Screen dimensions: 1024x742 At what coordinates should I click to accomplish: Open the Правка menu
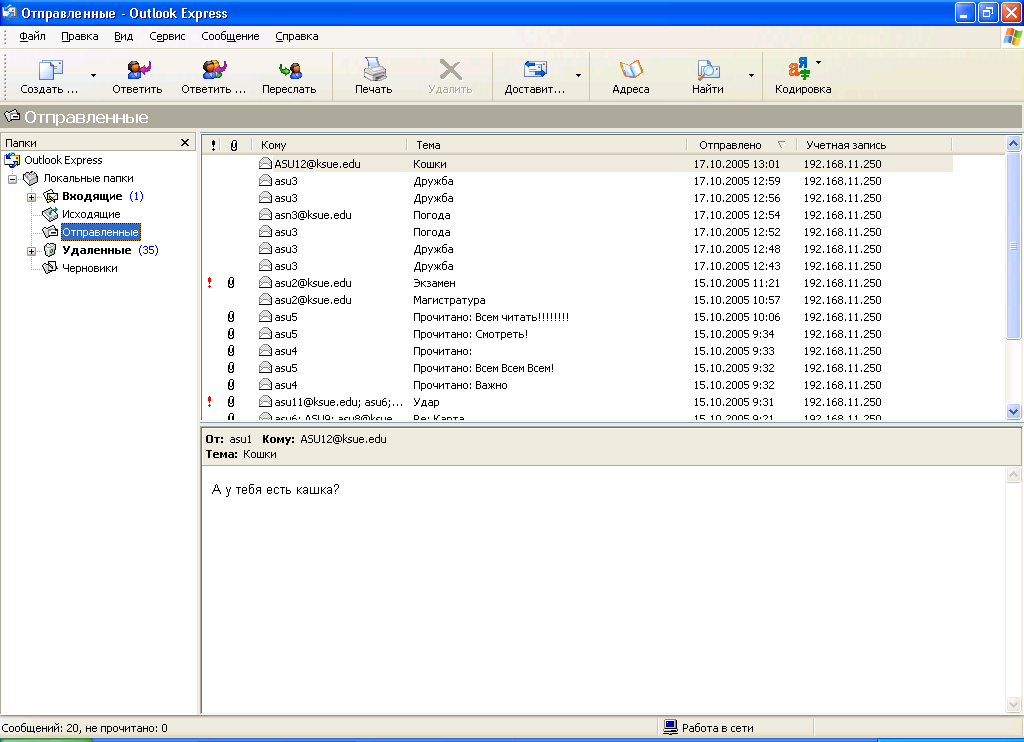(80, 36)
